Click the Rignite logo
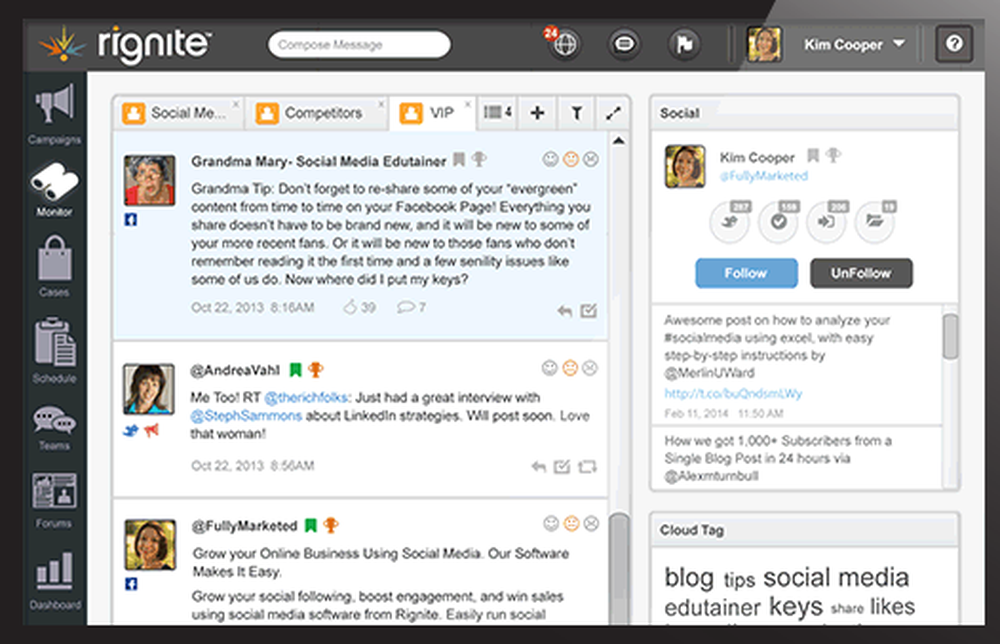Image resolution: width=1000 pixels, height=644 pixels. tap(125, 45)
